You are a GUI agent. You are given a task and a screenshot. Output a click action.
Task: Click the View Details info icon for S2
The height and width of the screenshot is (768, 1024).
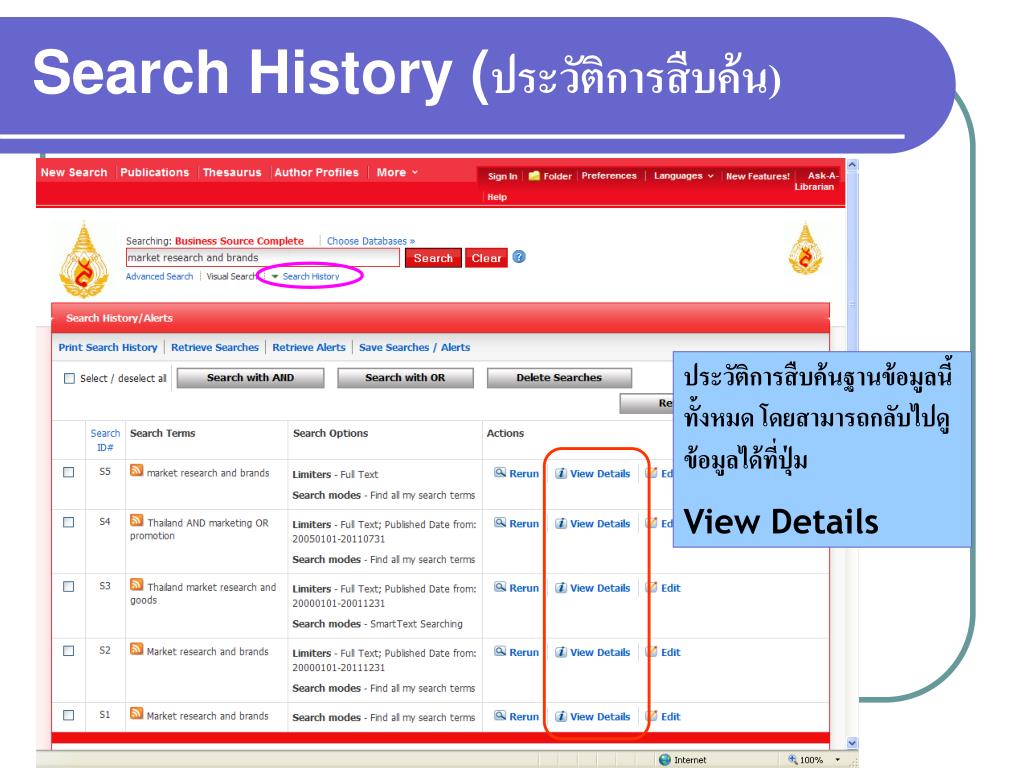pyautogui.click(x=561, y=652)
